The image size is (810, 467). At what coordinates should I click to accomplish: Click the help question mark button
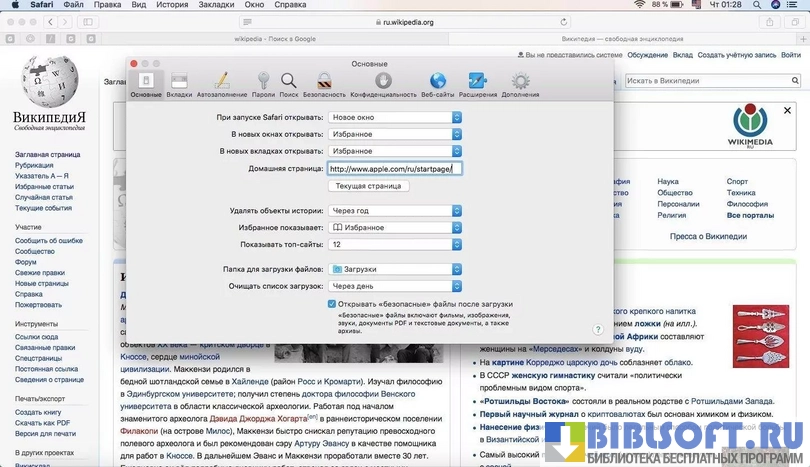point(597,328)
